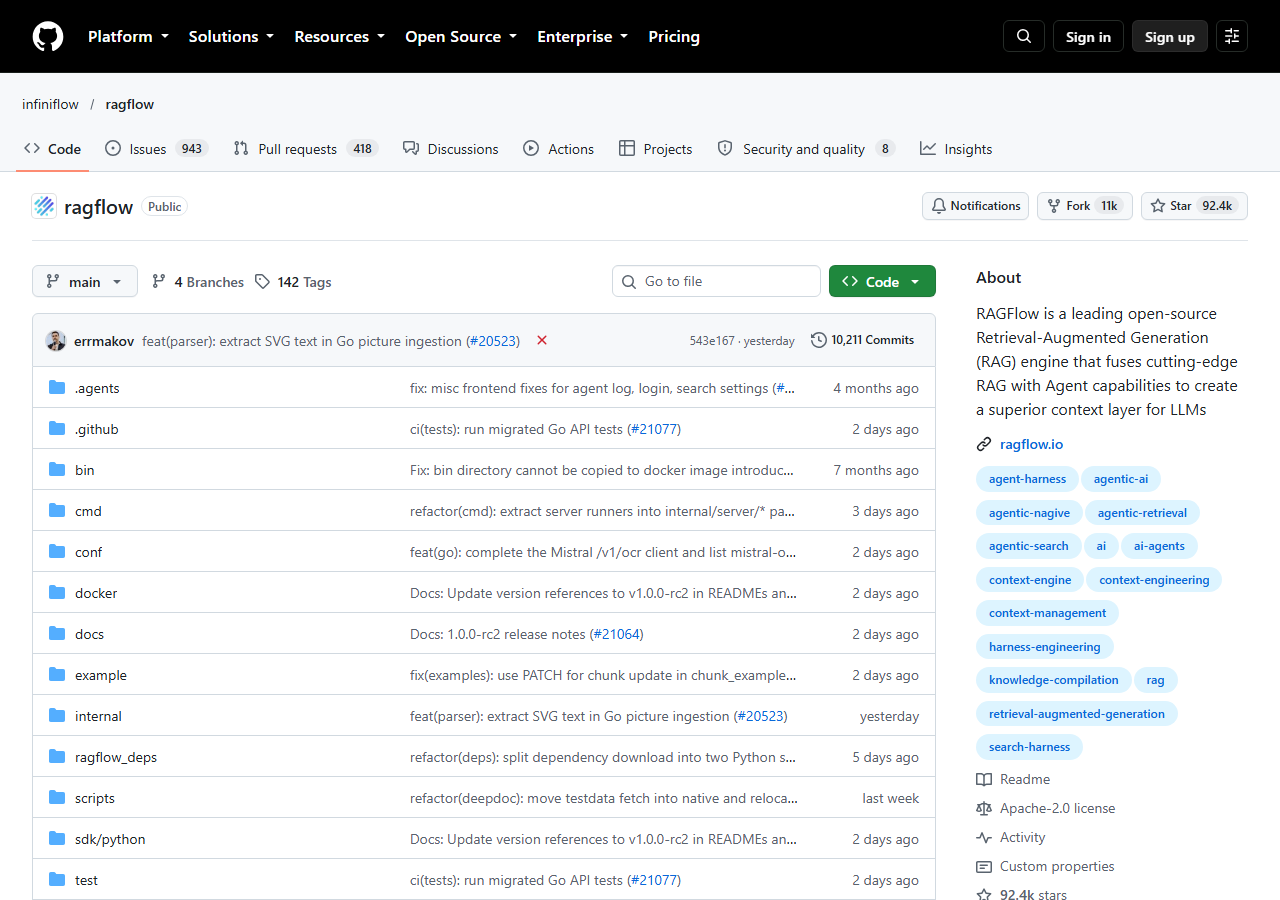The width and height of the screenshot is (1280, 900).
Task: Click the Readme book icon
Action: pos(984,780)
